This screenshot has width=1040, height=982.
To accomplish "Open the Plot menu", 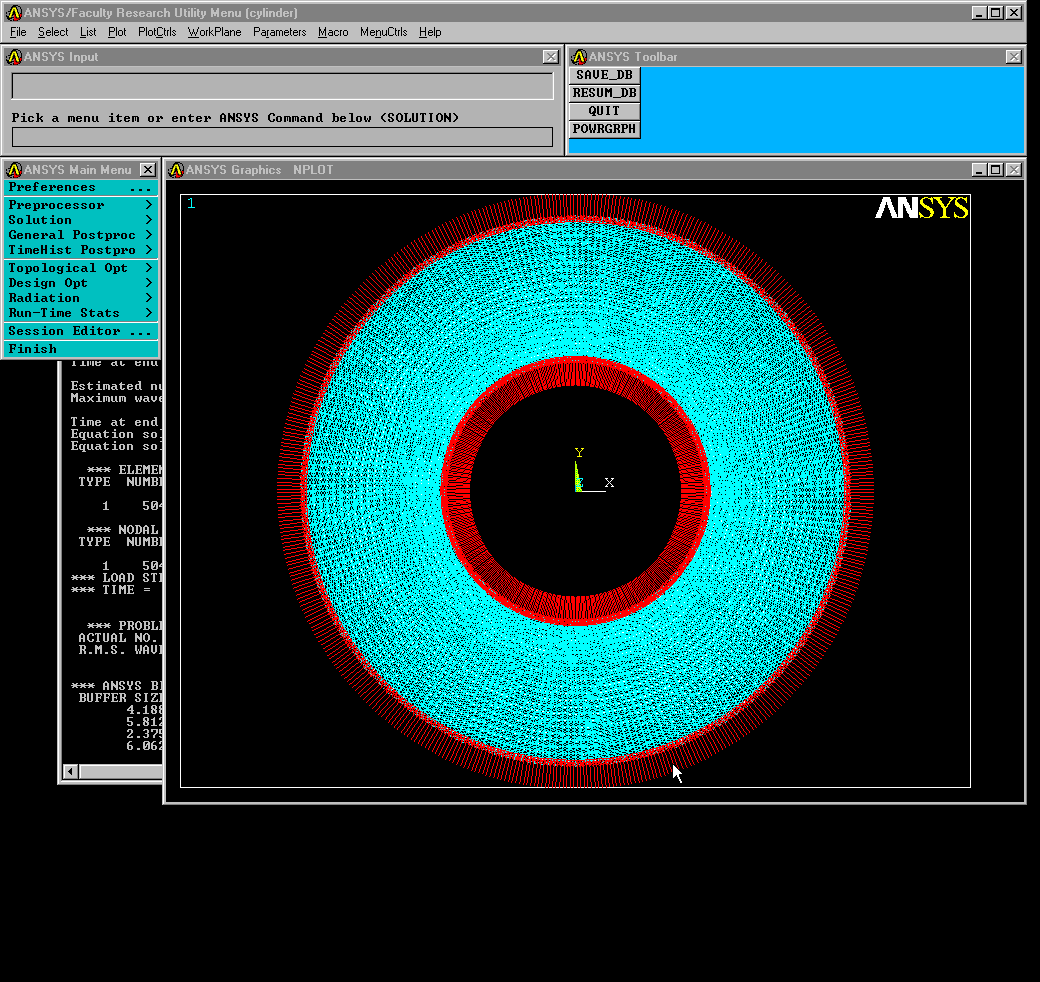I will (x=117, y=32).
